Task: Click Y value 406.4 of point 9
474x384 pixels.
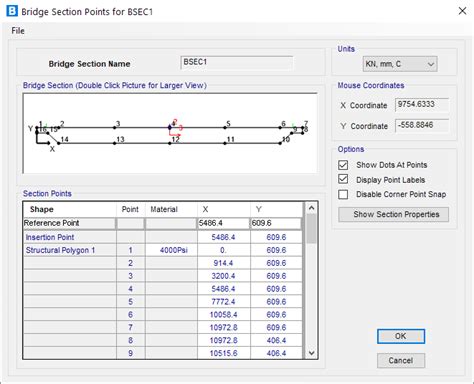Action: click(276, 353)
